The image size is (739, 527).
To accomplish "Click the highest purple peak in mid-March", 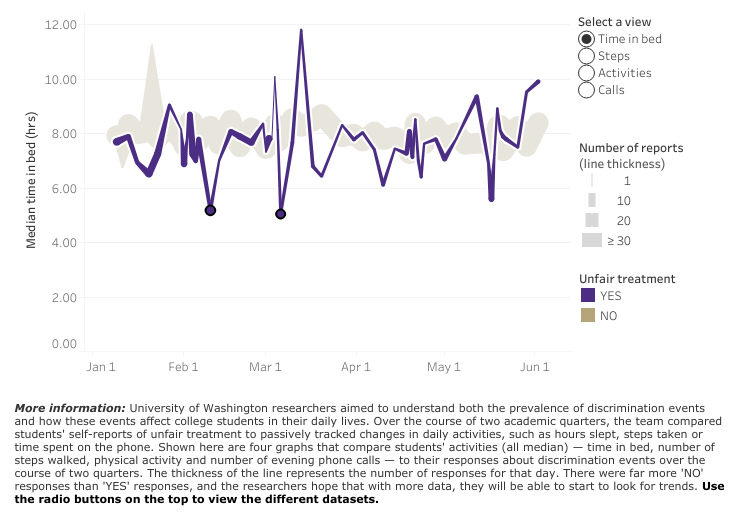I will [301, 31].
